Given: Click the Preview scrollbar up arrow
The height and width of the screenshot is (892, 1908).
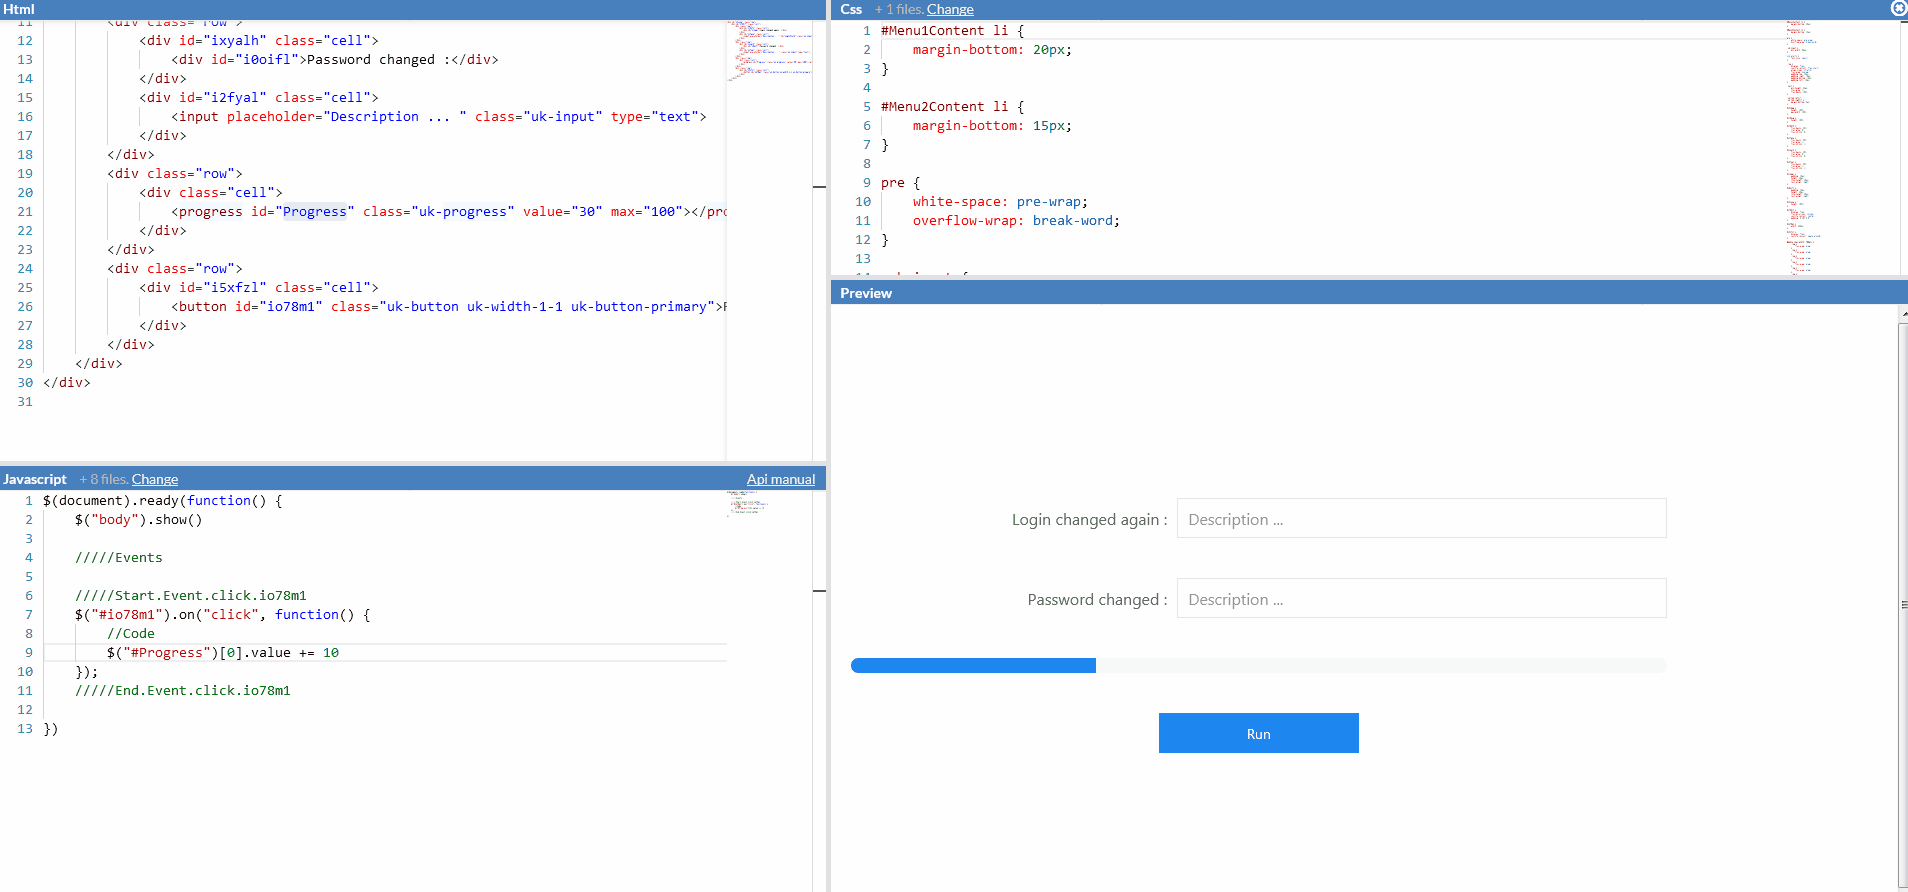Looking at the screenshot, I should click(x=1903, y=314).
